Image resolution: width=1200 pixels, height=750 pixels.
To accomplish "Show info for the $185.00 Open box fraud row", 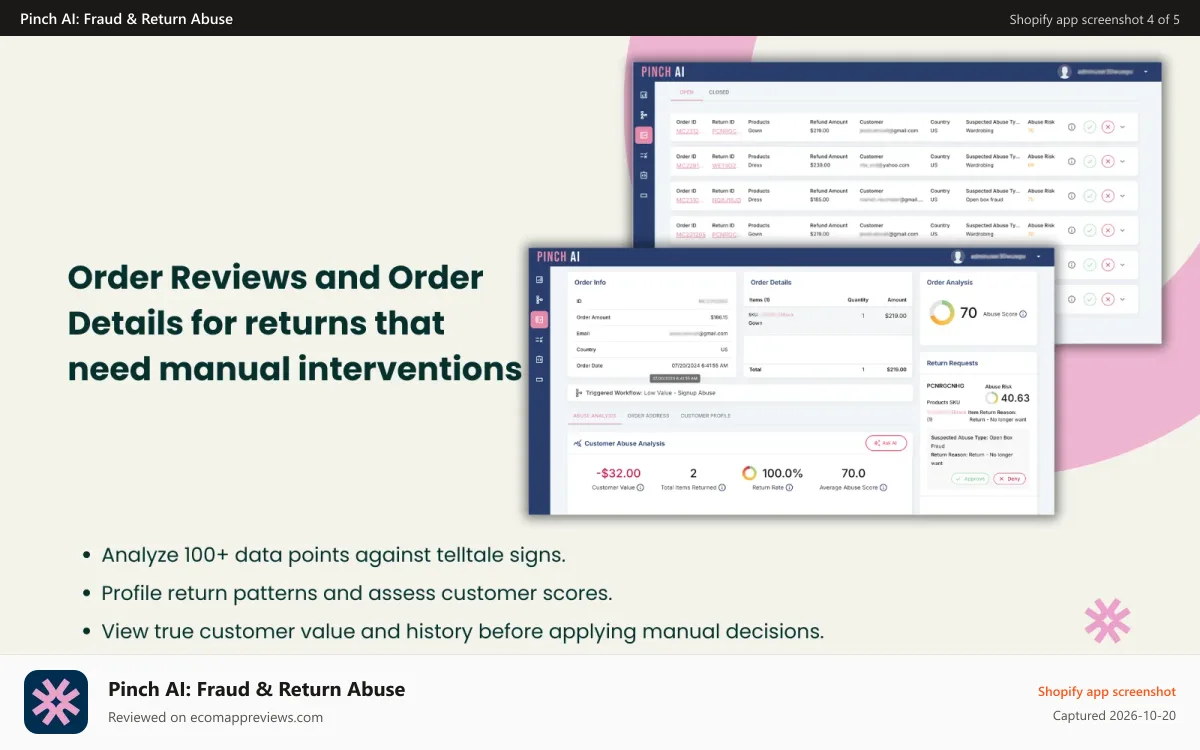I will point(1071,195).
